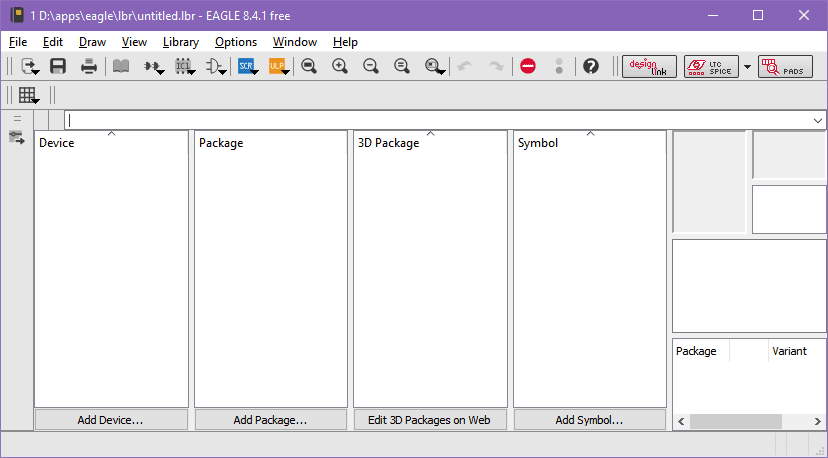Viewport: 828px width, 458px height.
Task: Expand the command line history dropdown
Action: [x=818, y=120]
